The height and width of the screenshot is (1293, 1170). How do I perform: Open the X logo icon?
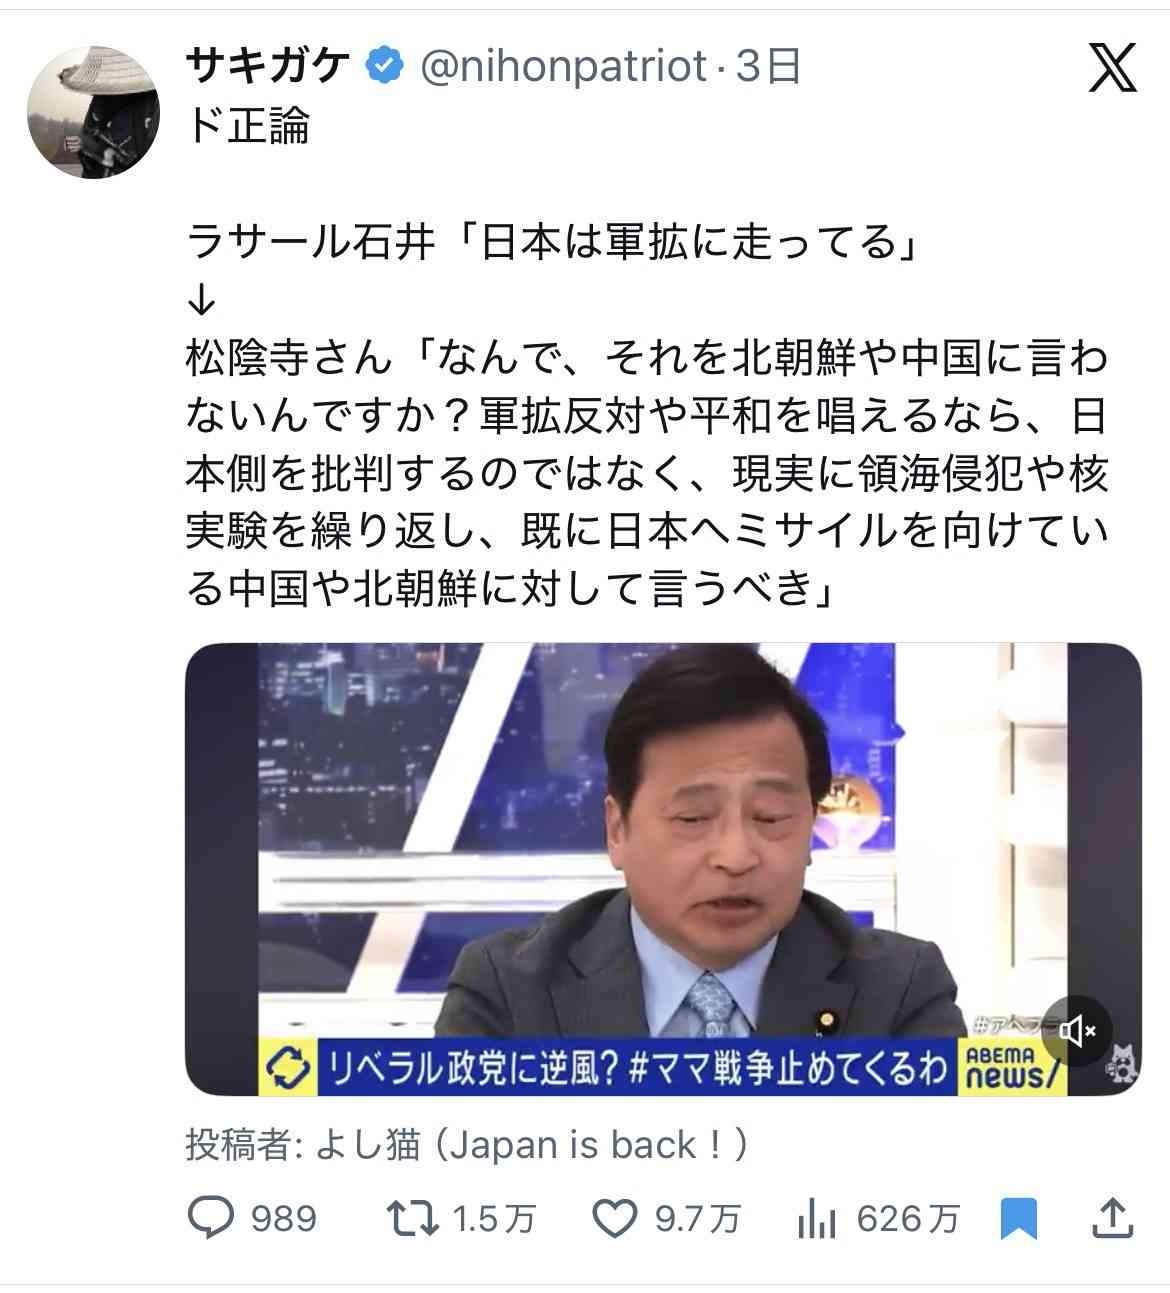(1112, 67)
